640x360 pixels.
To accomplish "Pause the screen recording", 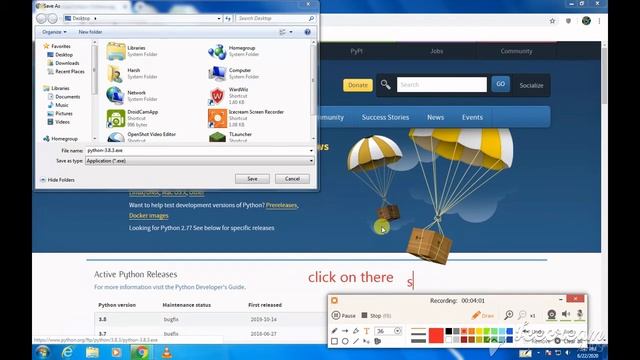I will tap(343, 316).
